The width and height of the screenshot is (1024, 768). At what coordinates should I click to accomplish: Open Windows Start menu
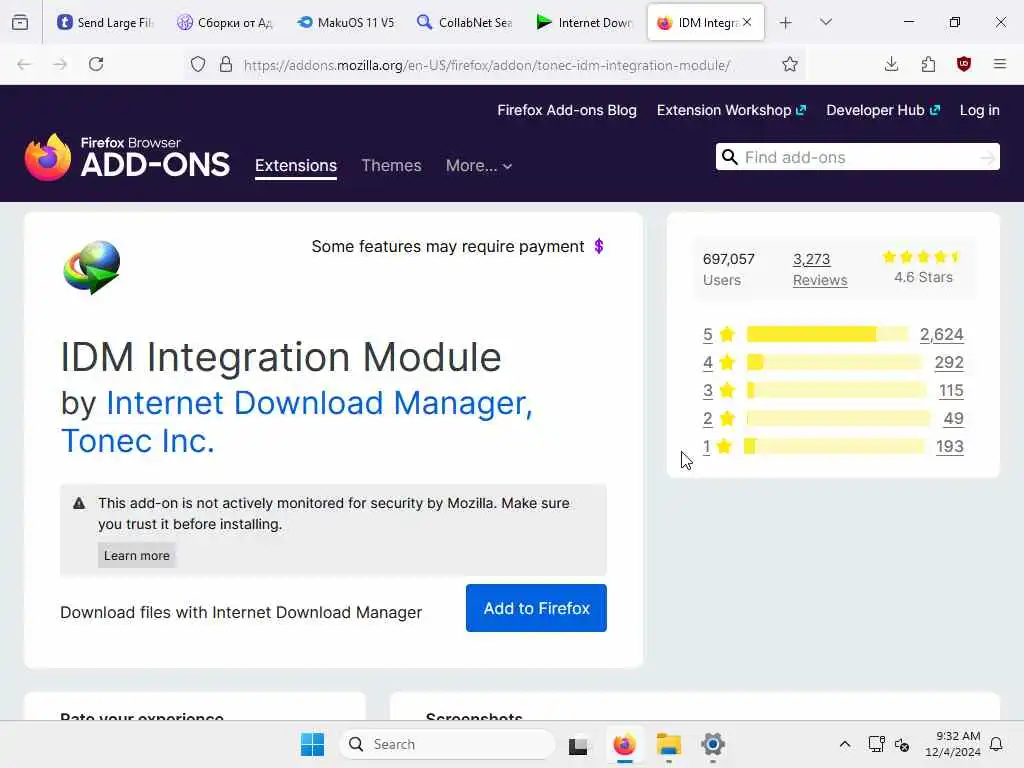pos(312,744)
